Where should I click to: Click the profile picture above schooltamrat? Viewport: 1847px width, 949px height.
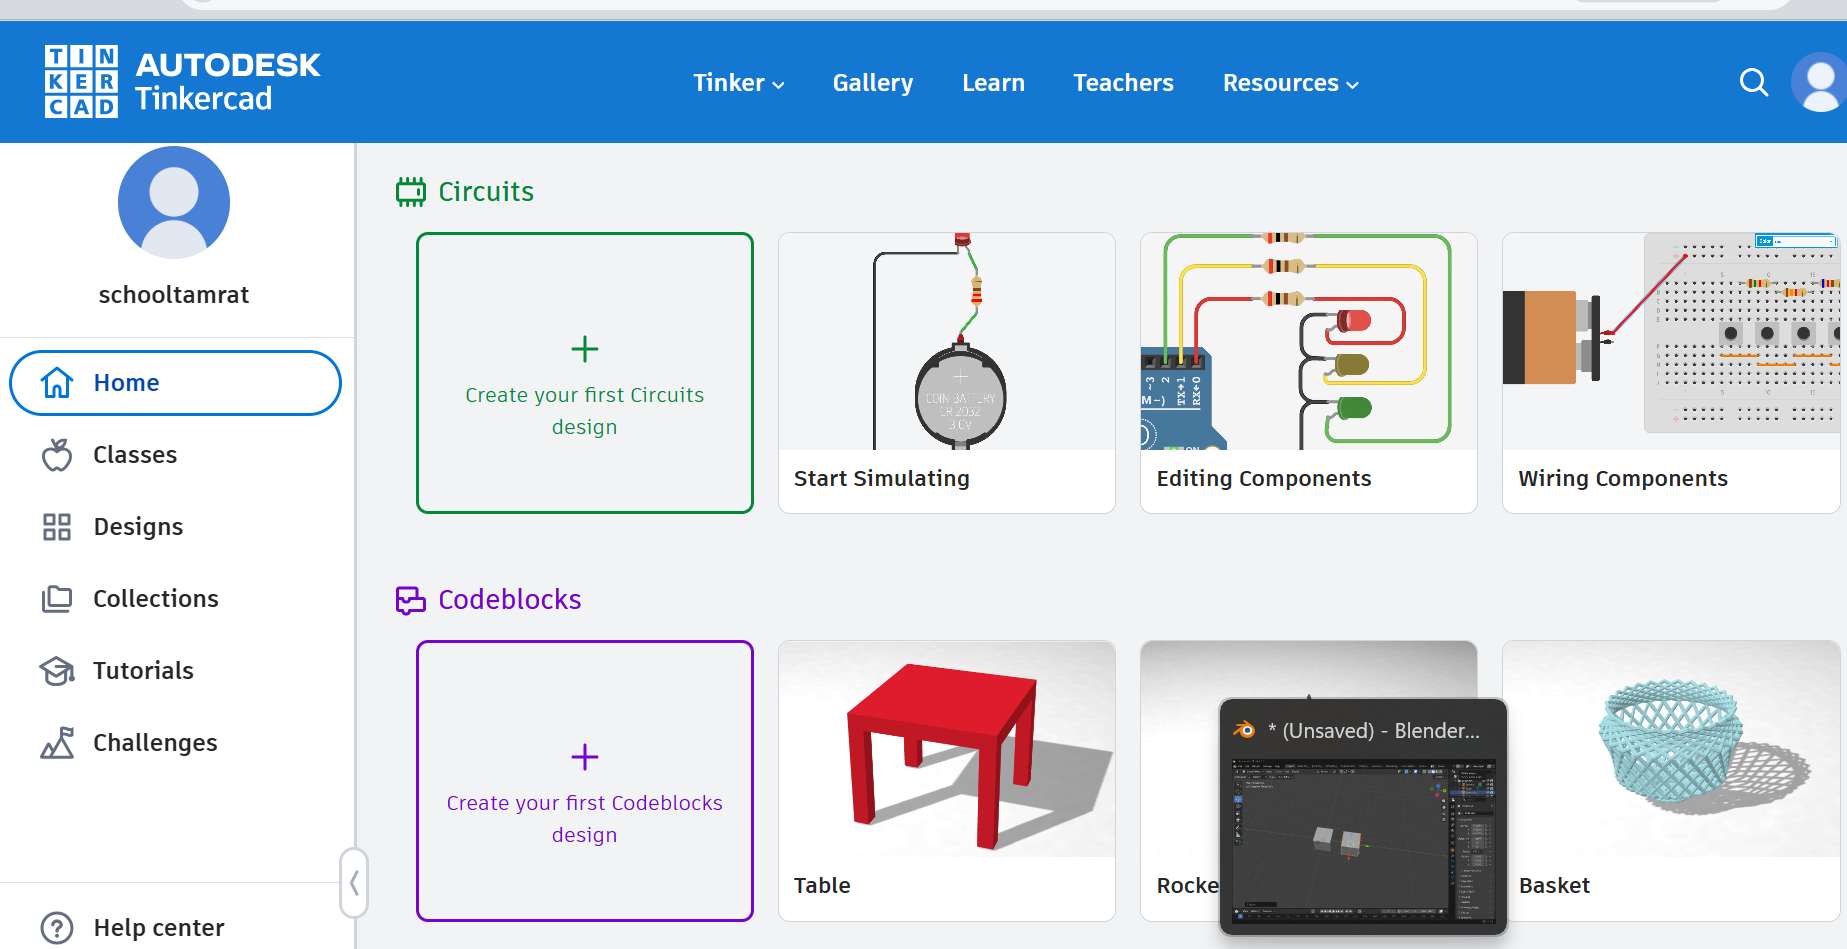pyautogui.click(x=174, y=203)
